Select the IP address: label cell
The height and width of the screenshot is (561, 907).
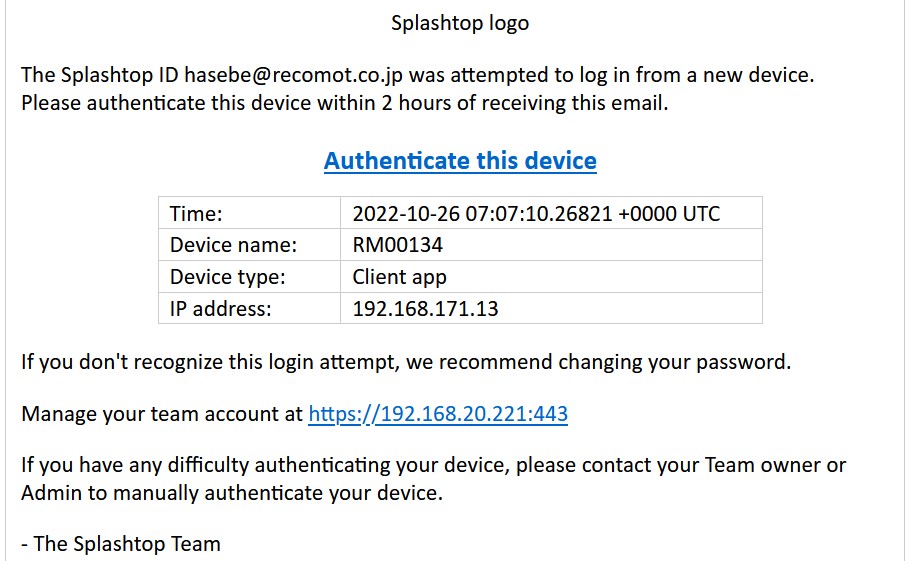249,308
